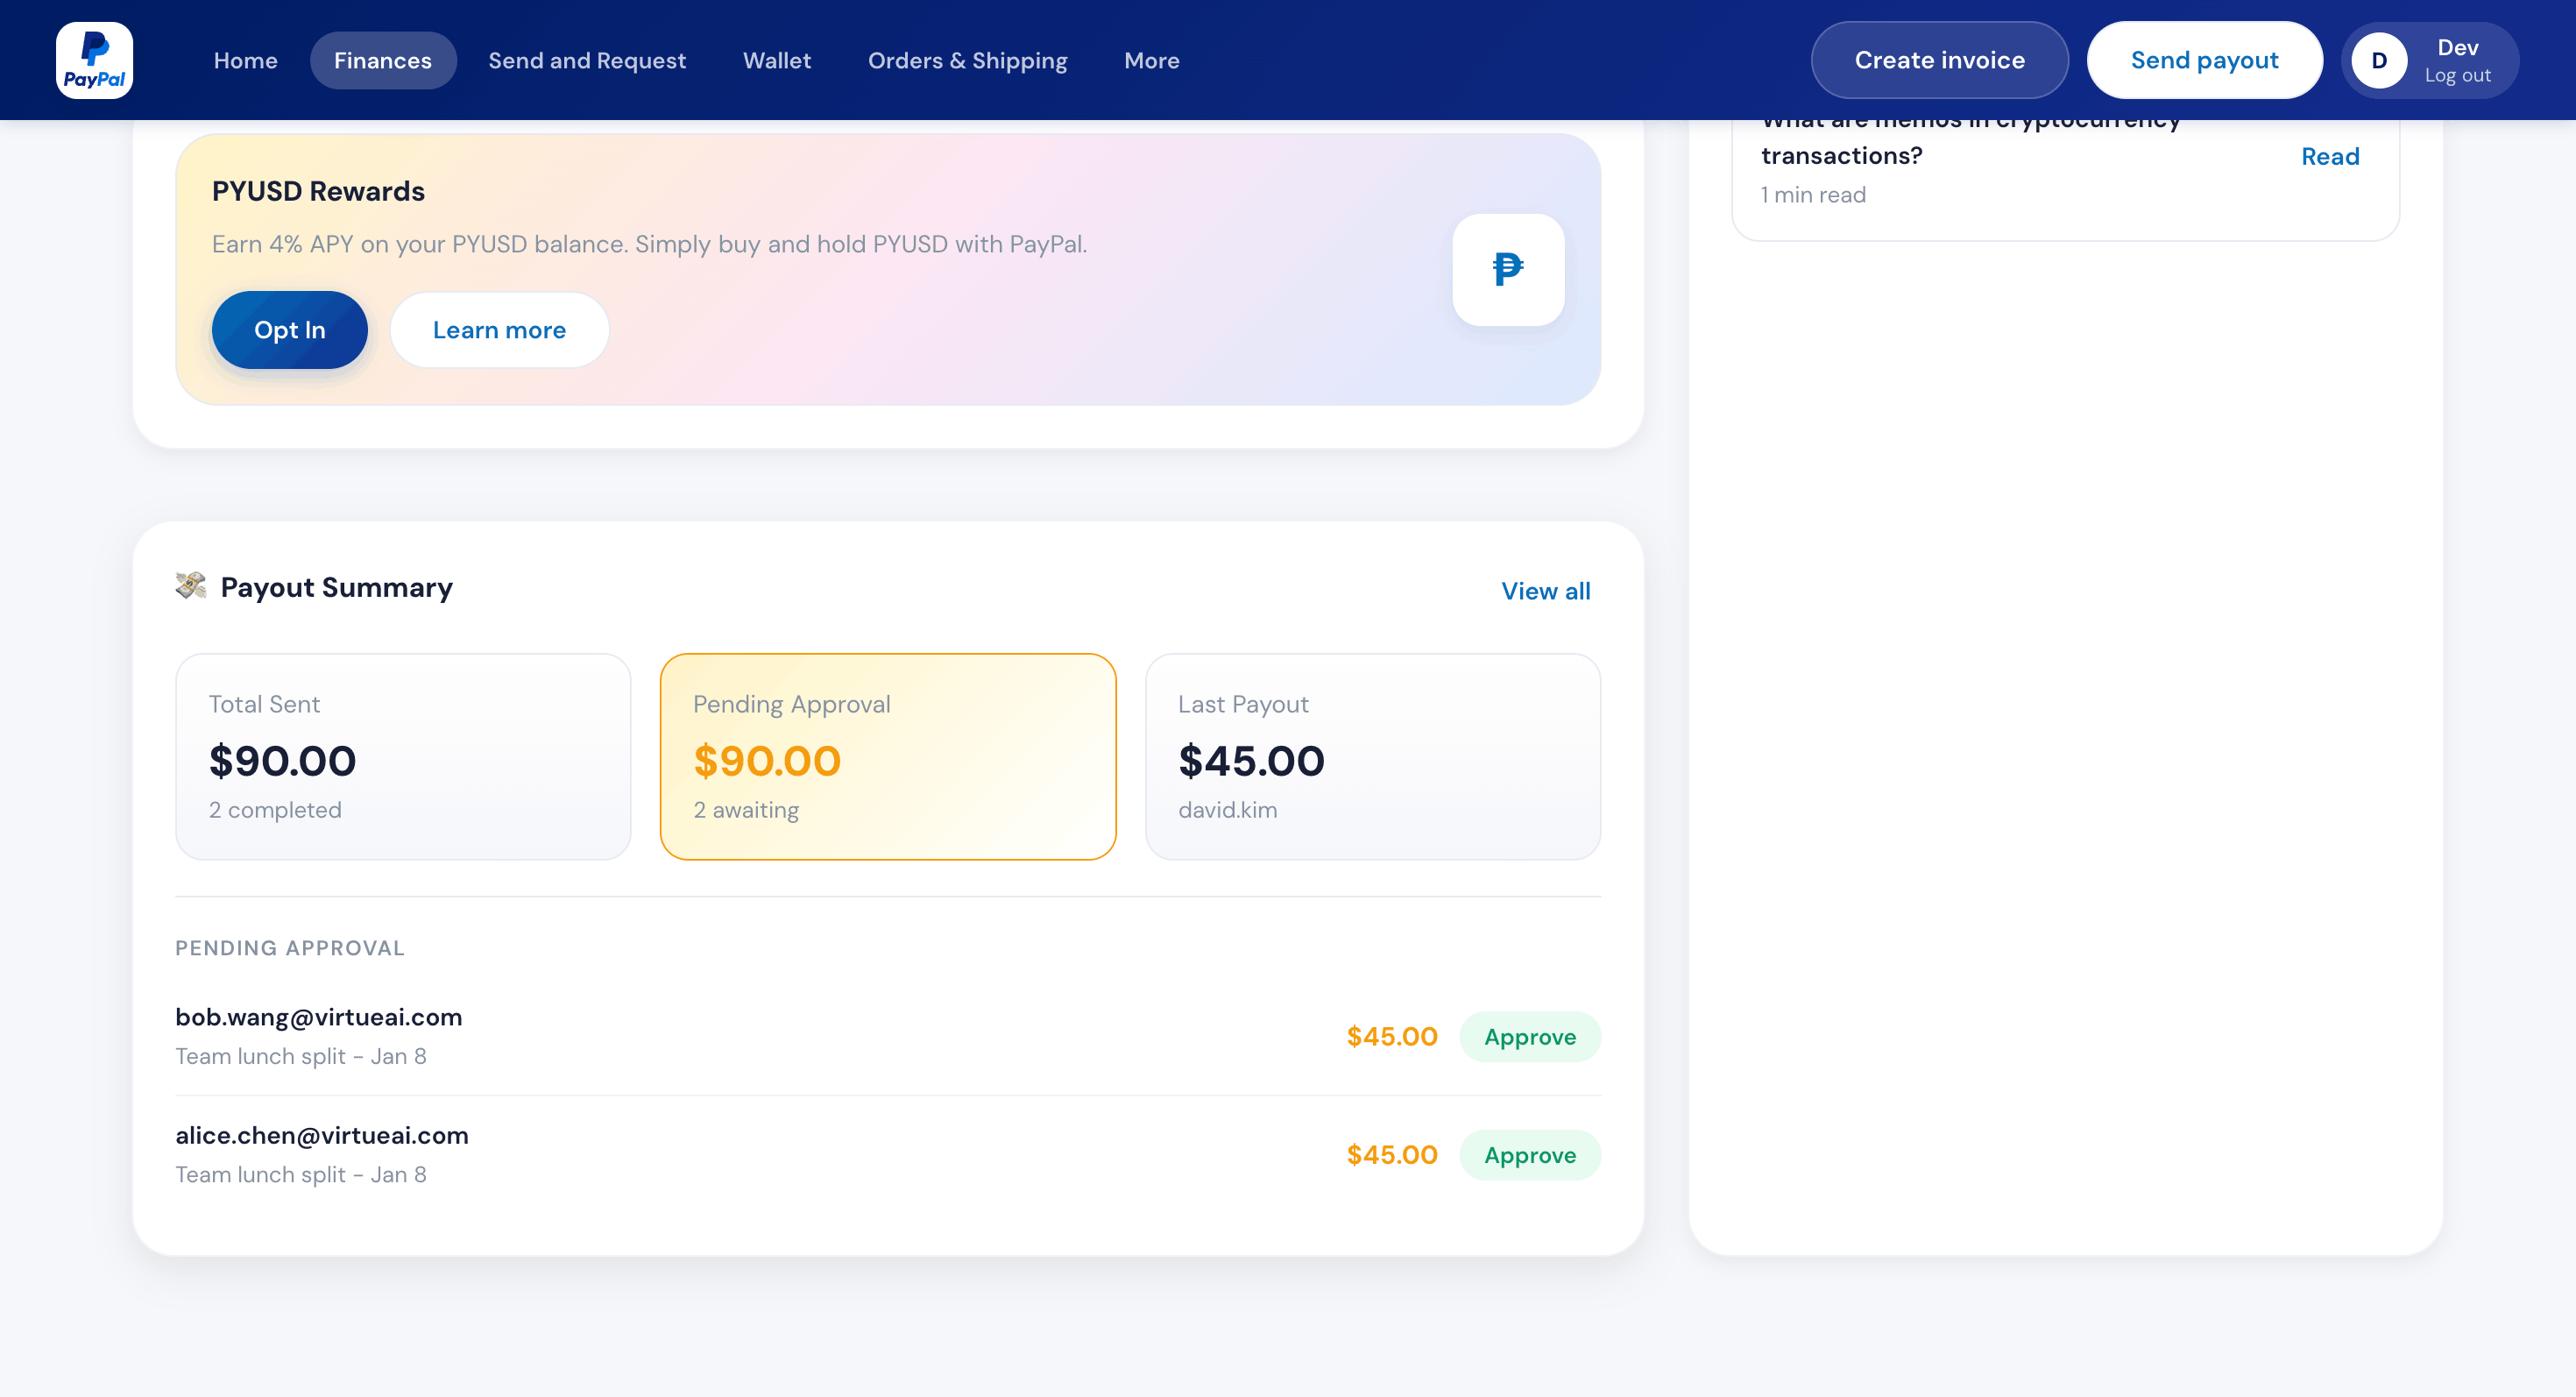Viewport: 2576px width, 1397px height.
Task: Click bob.wang's 'Team lunch split - Jan 8' note
Action: [301, 1056]
